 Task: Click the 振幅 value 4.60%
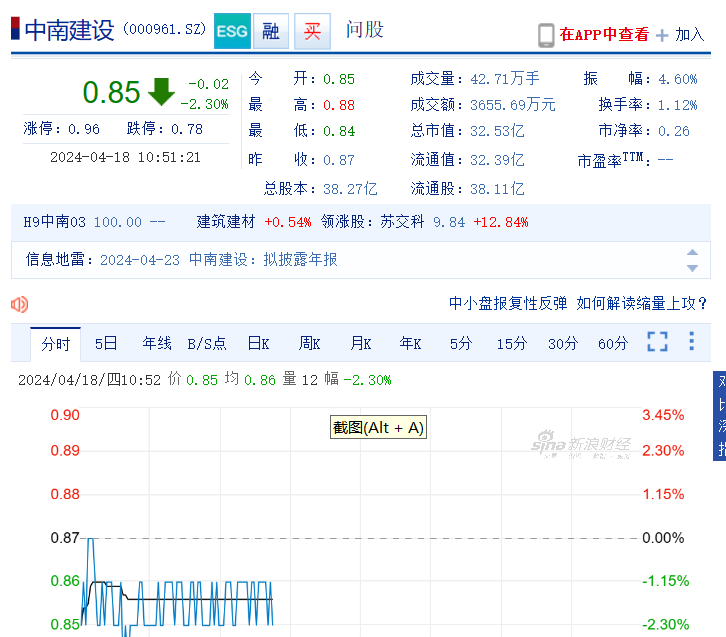click(678, 79)
